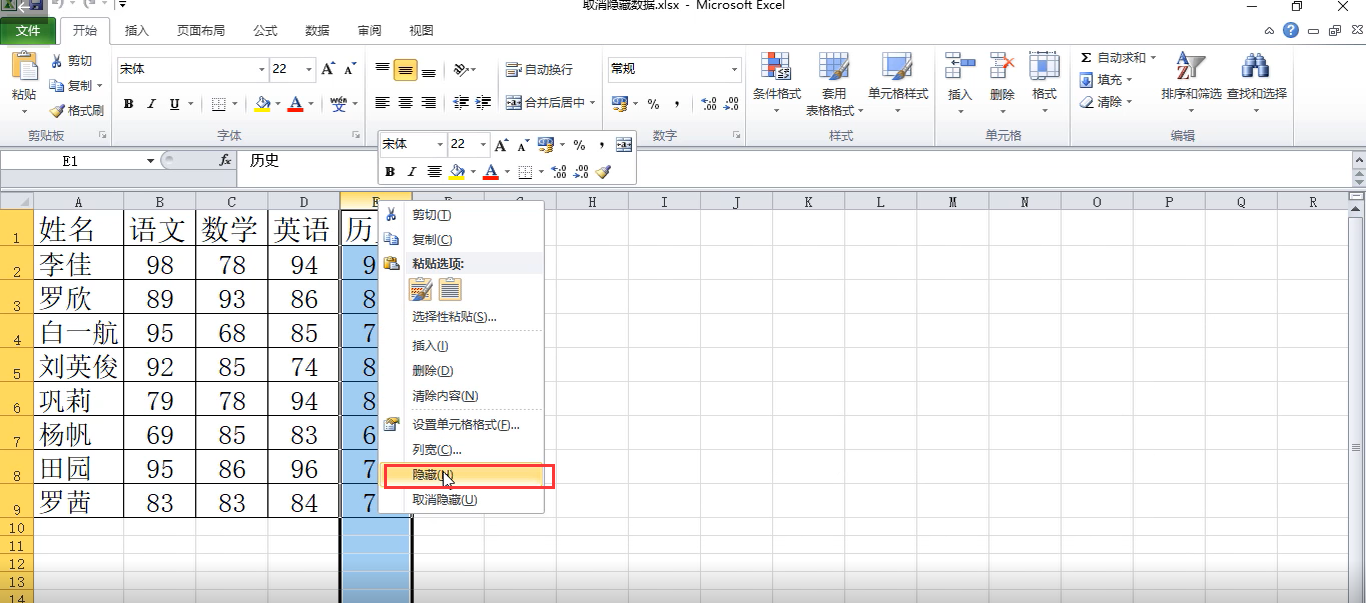Choose 选择性粘贴(S)... in context menu
This screenshot has height=603, width=1366.
pos(461,317)
